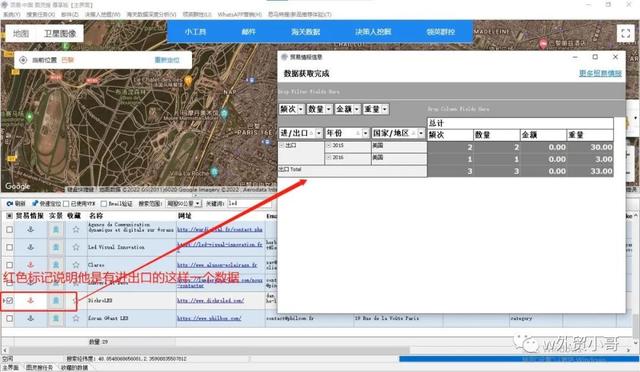The width and height of the screenshot is (640, 372).
Task: Click the quick locate pin icon
Action: pyautogui.click(x=35, y=203)
